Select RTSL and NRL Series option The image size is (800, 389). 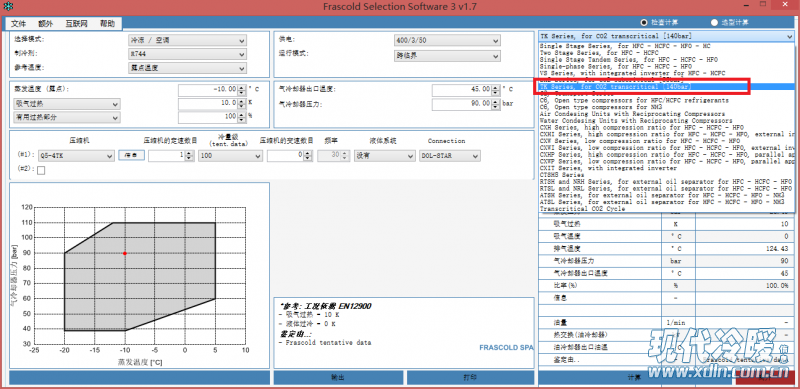point(666,188)
